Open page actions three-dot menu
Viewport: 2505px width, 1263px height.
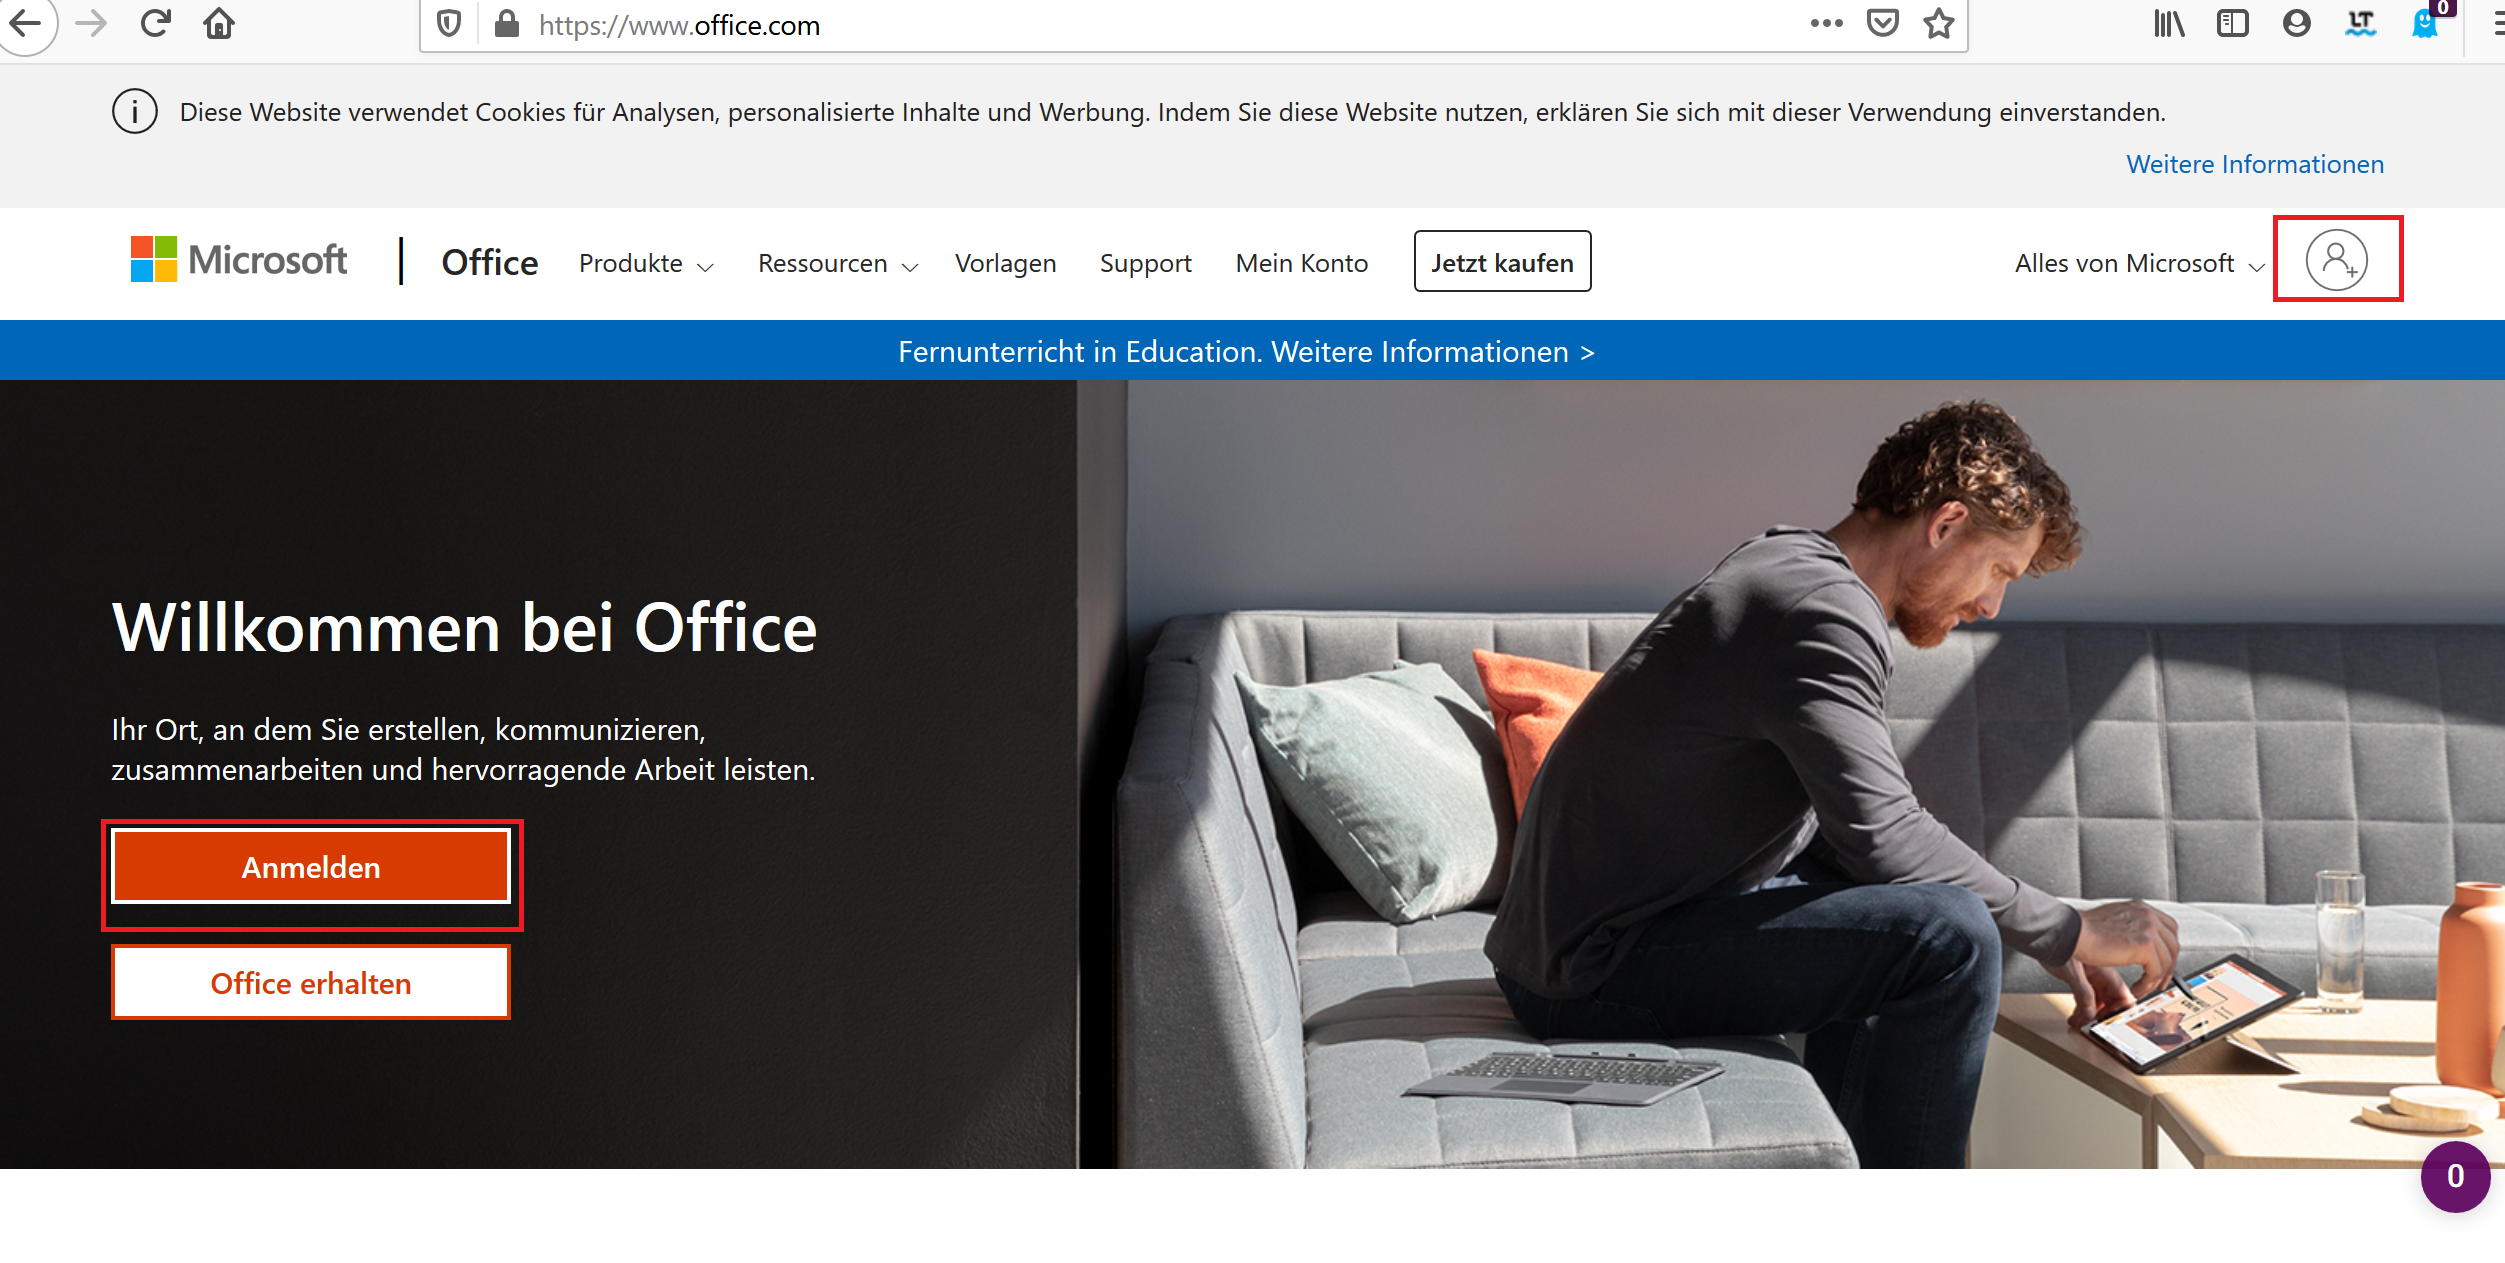coord(1826,23)
